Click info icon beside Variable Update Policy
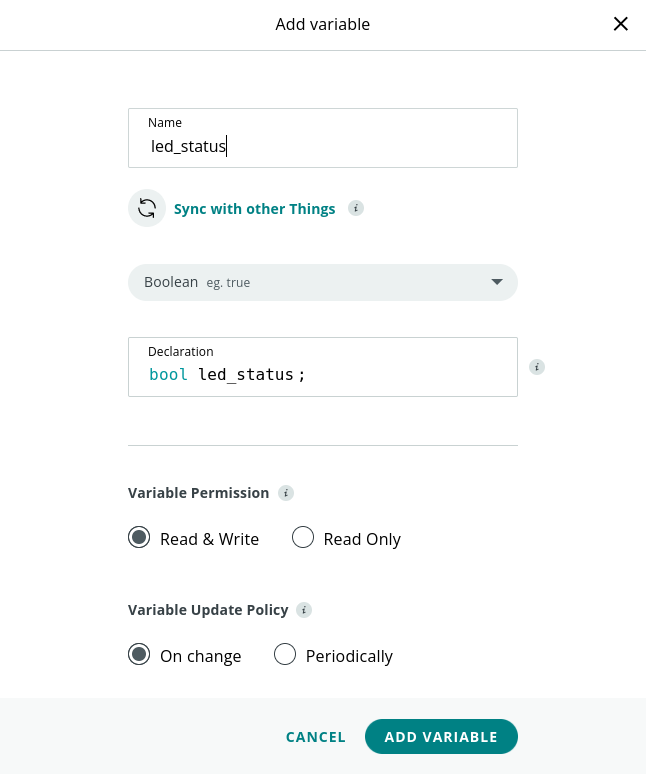Viewport: 646px width, 774px height. pos(304,610)
